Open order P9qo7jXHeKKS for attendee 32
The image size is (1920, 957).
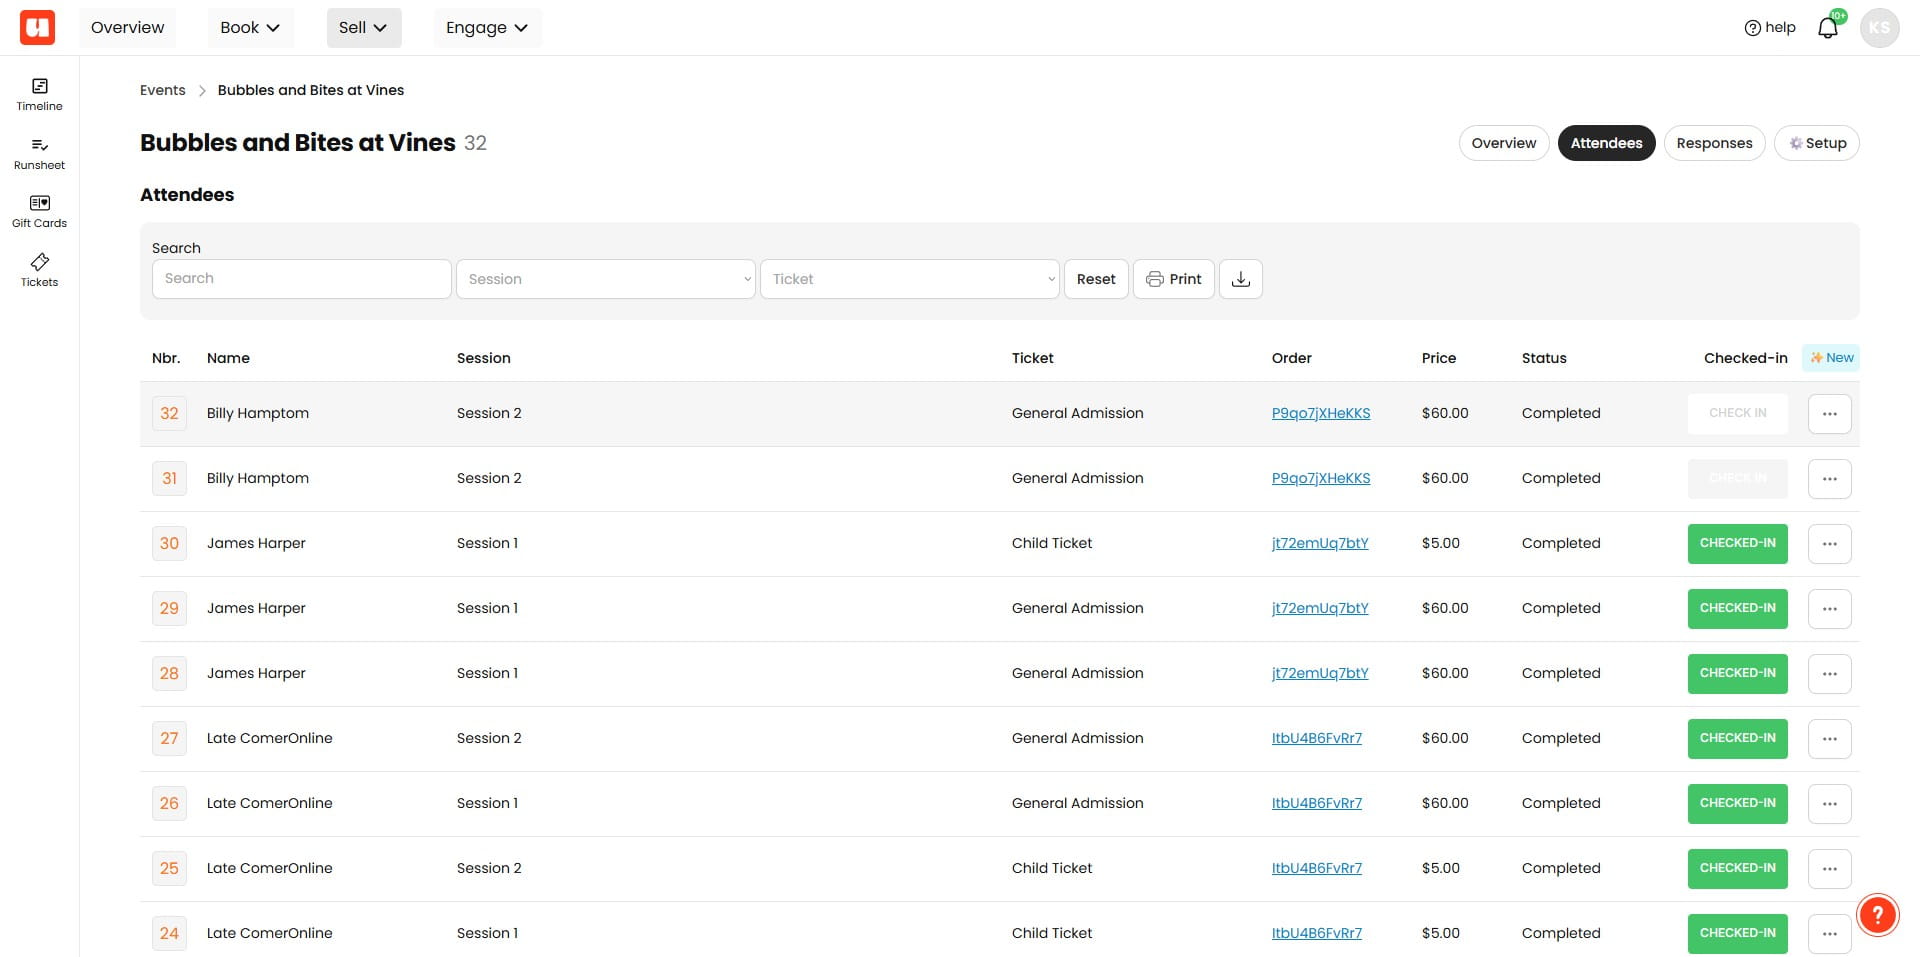1320,413
